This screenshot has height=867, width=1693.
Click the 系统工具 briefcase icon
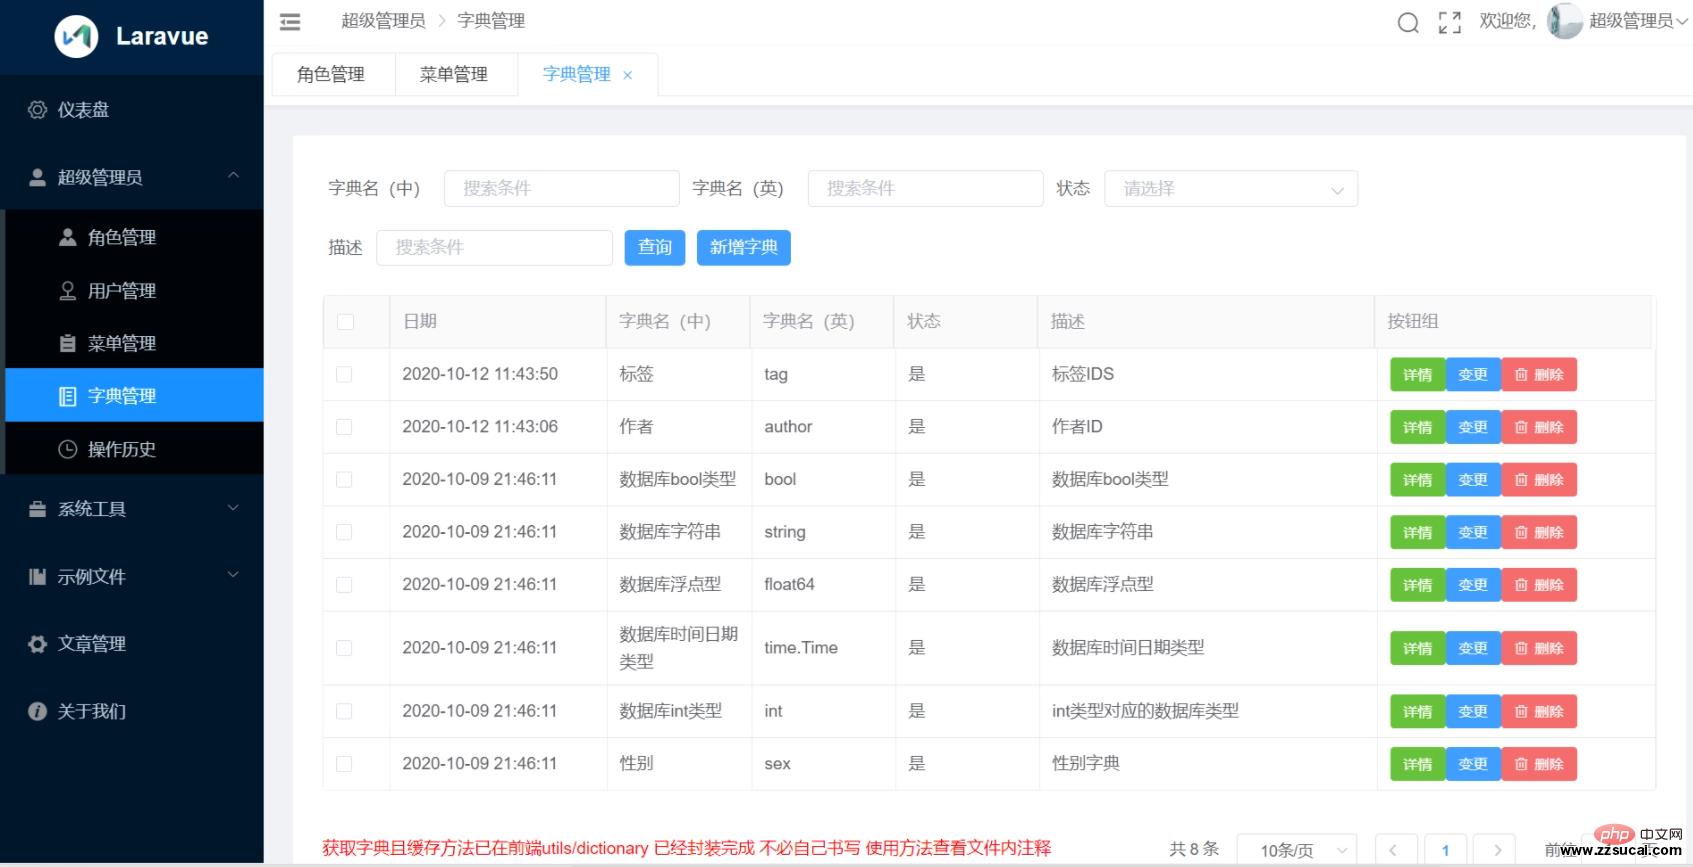[x=38, y=509]
